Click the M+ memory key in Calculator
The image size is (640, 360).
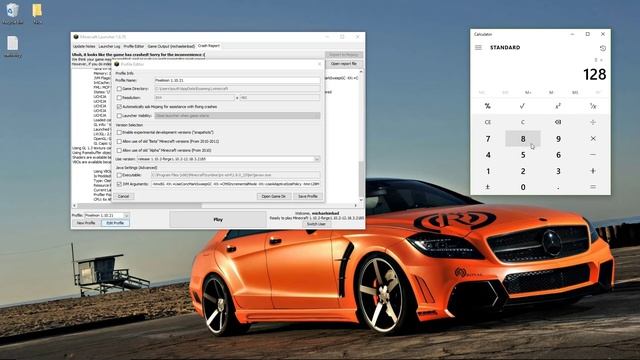[x=528, y=93]
